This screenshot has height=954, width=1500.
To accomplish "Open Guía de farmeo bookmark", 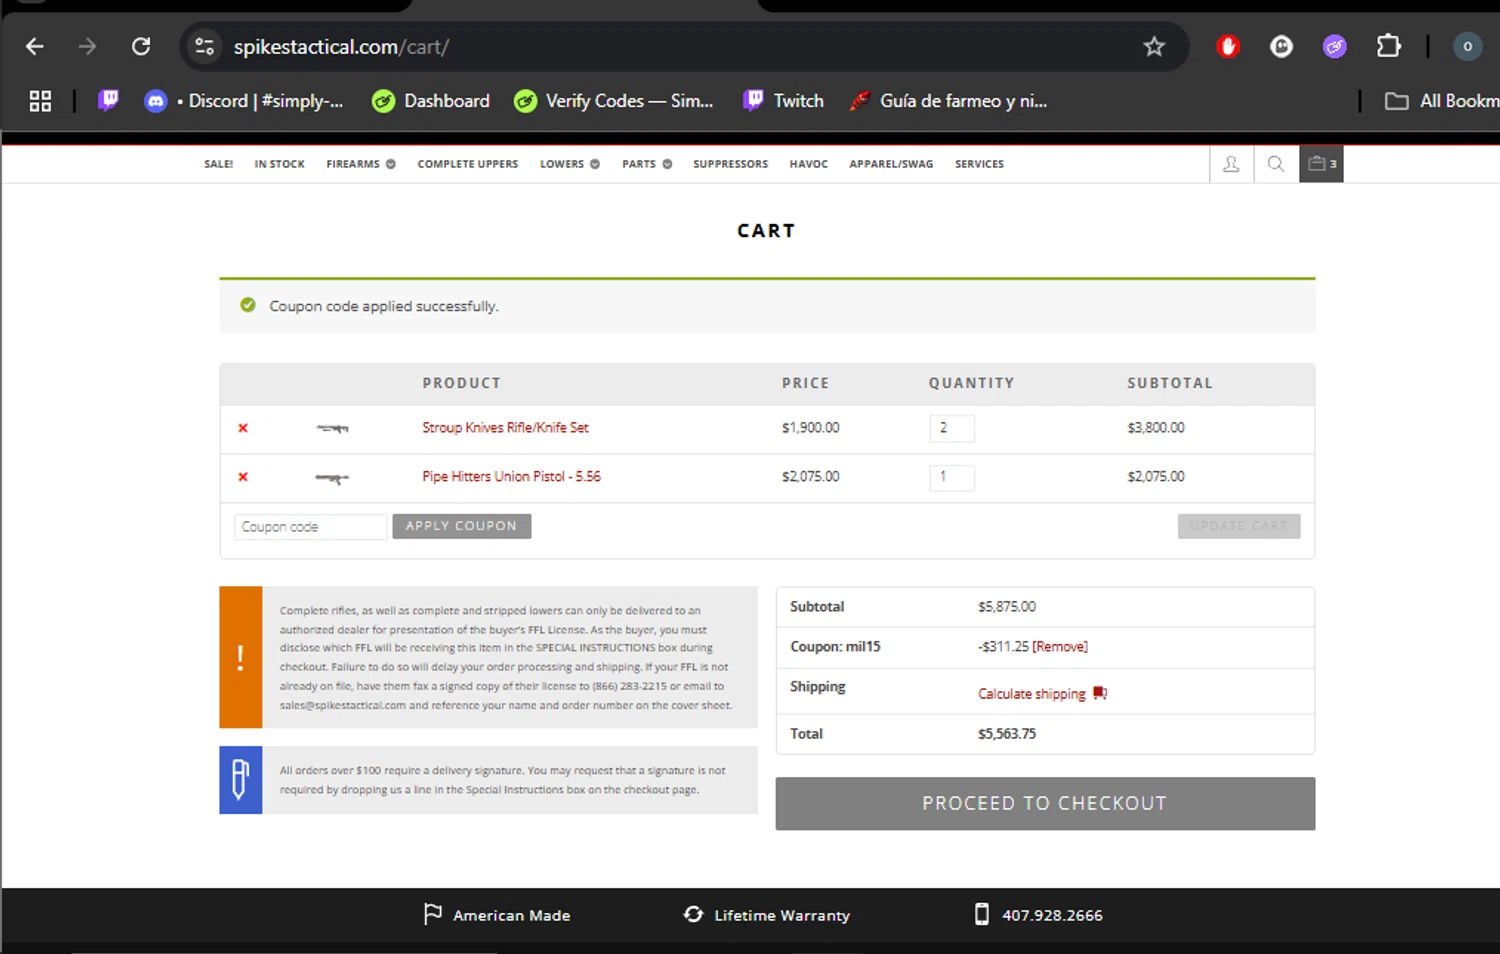I will coord(948,101).
